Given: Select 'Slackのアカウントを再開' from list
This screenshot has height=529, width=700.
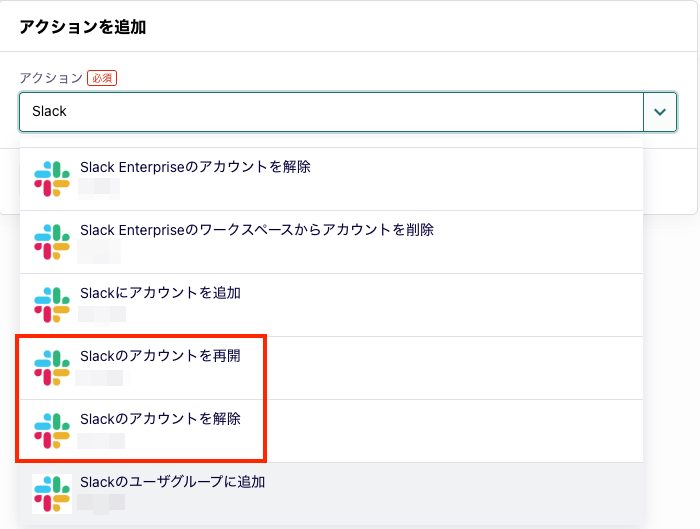Looking at the screenshot, I should [331, 368].
